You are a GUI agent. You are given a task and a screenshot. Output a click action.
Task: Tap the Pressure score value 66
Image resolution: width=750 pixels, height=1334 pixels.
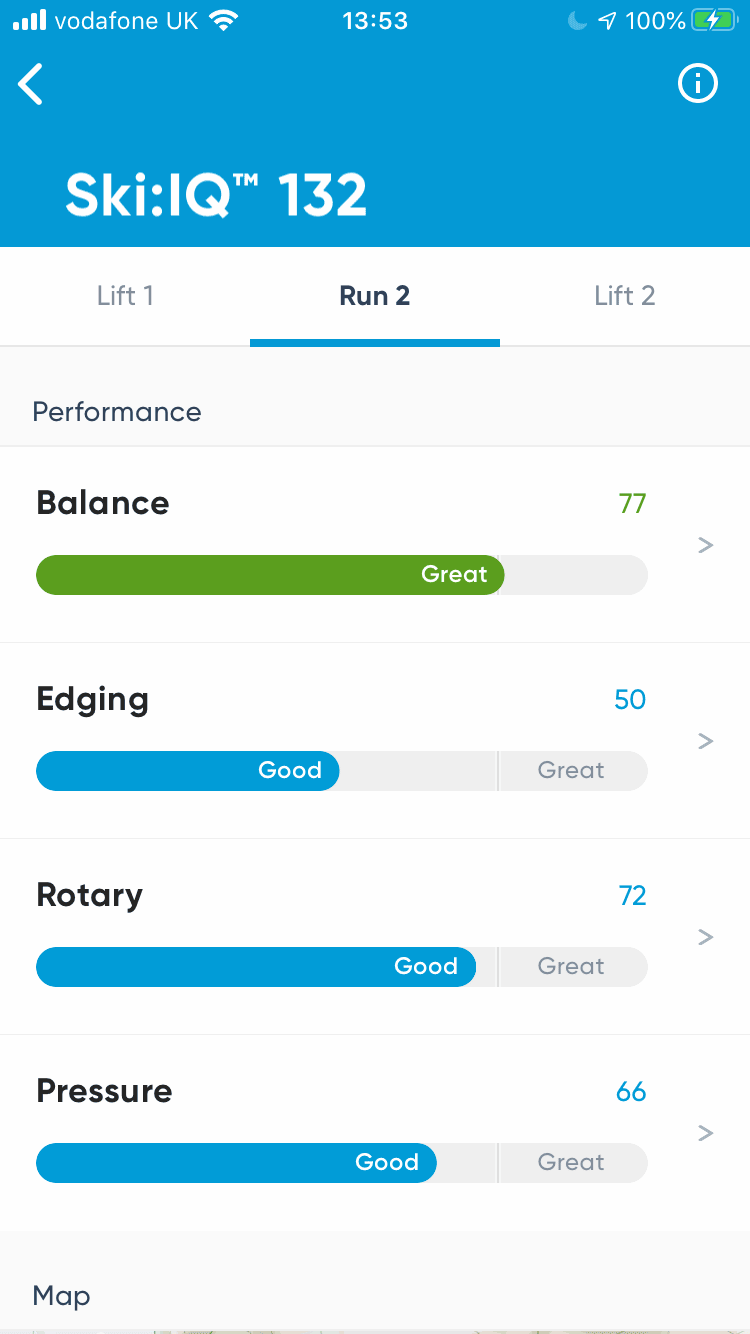coord(631,1091)
